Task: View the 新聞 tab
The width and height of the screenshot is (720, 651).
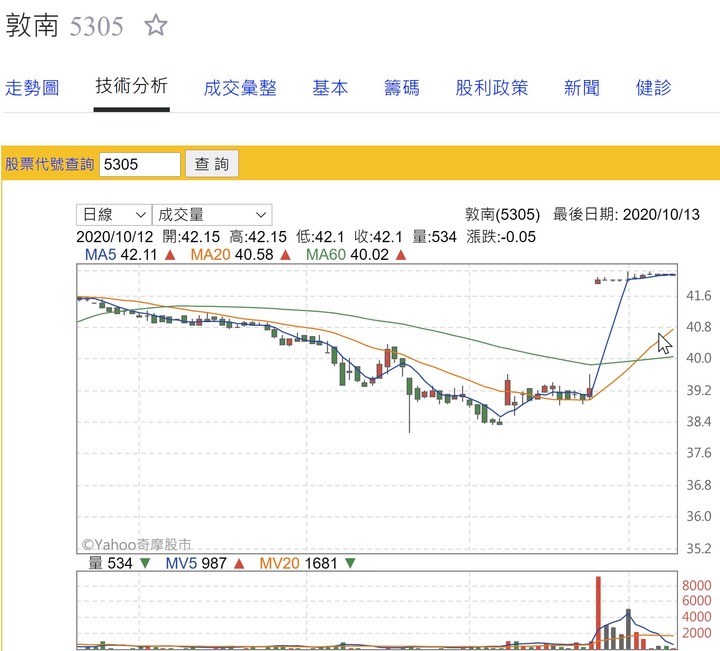Action: tap(582, 88)
